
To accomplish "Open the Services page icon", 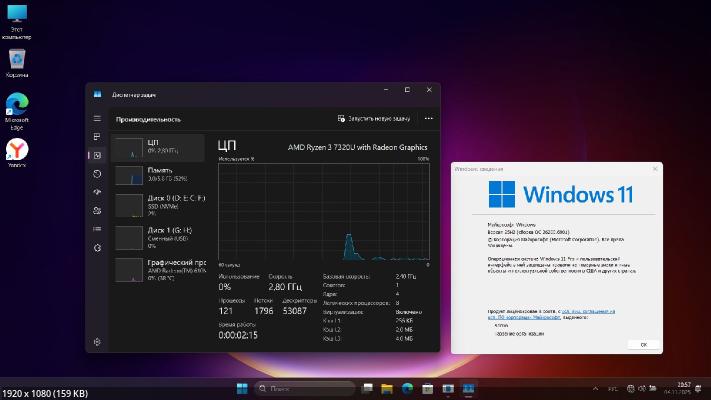I will [97, 247].
